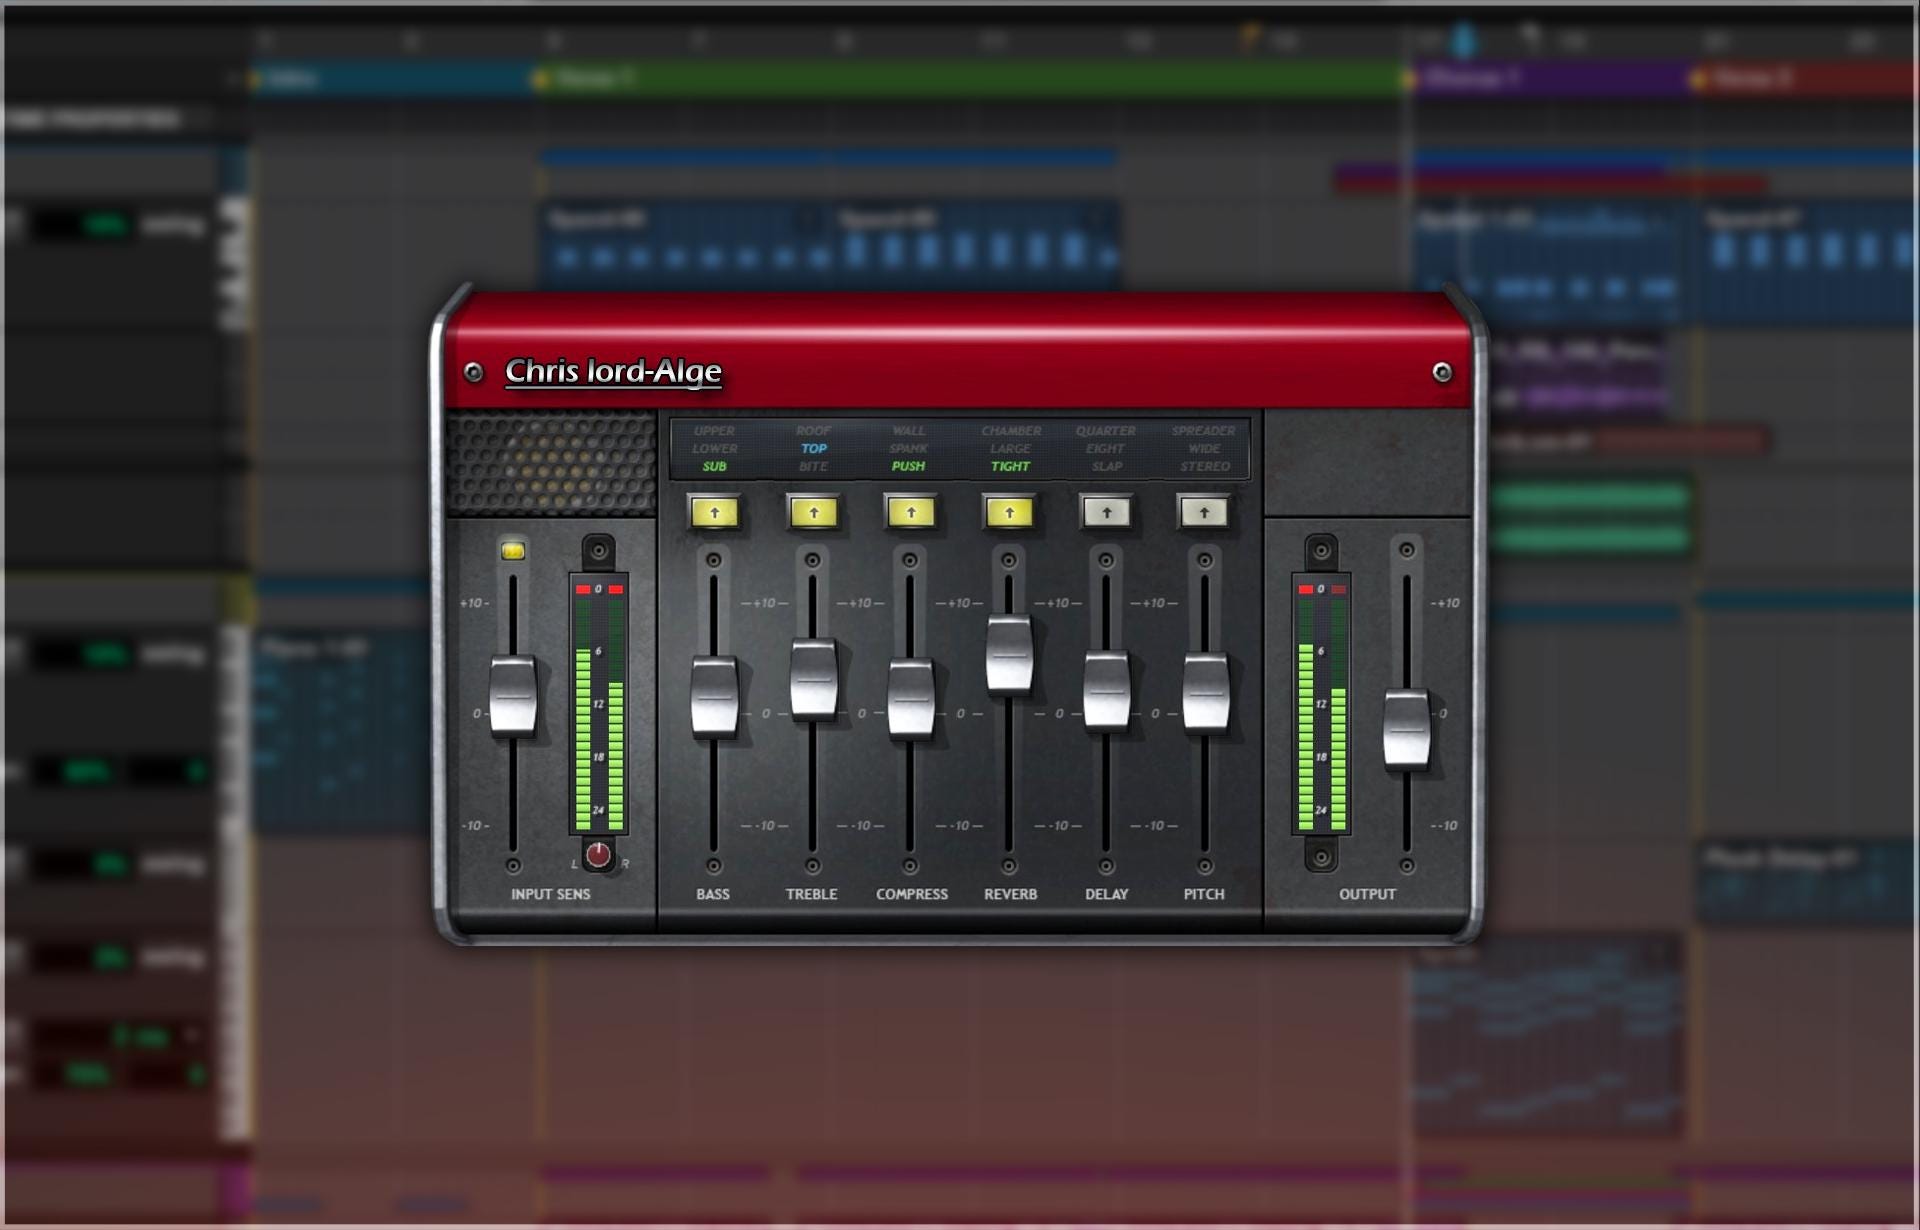
Task: Click the right screw on red panel
Action: [1442, 372]
